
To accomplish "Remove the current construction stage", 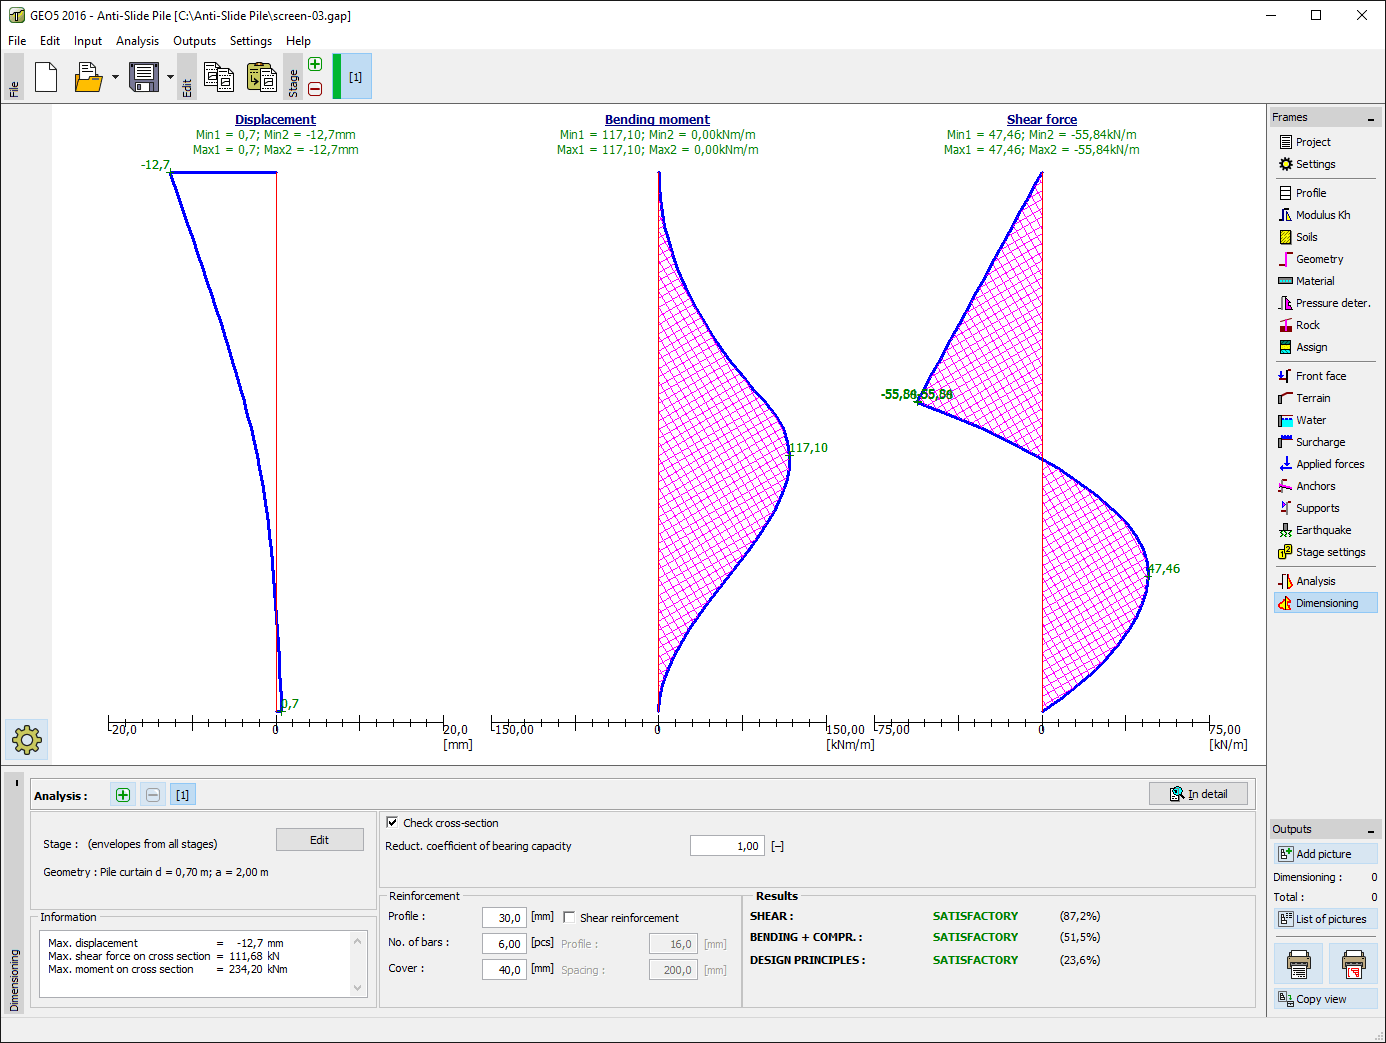I will point(315,89).
